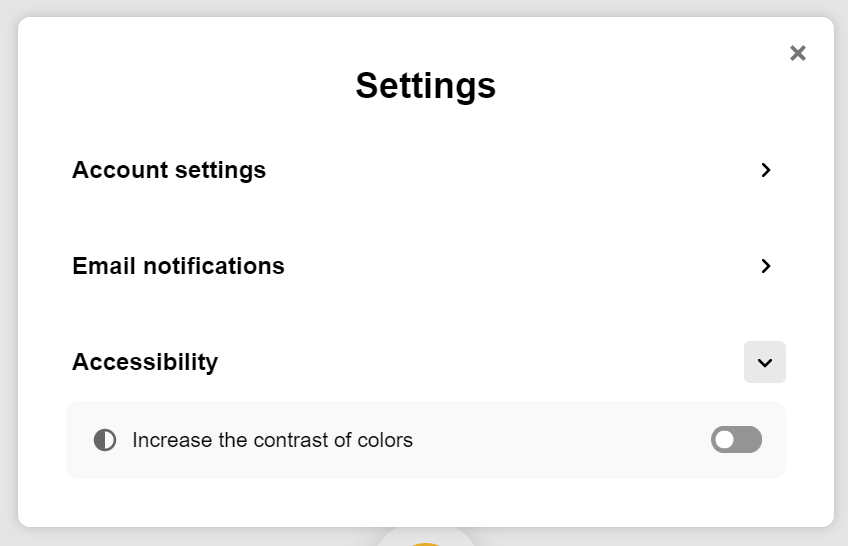Enable the increase contrast toggle switch
This screenshot has height=546, width=848.
coord(736,440)
